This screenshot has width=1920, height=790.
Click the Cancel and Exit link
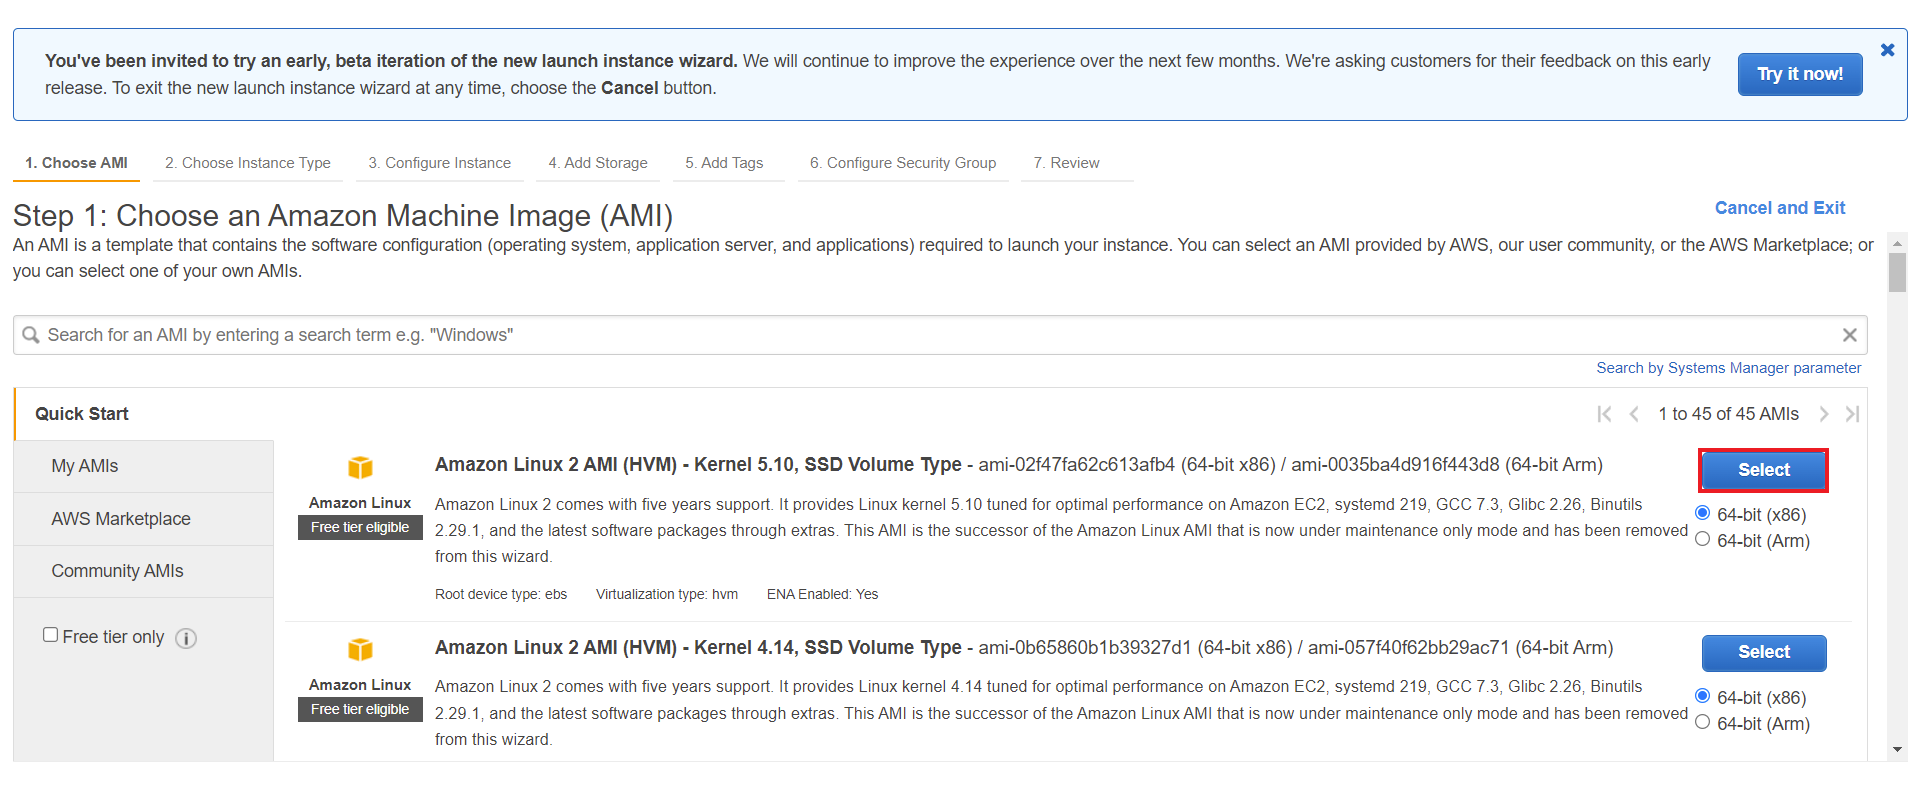[1780, 208]
